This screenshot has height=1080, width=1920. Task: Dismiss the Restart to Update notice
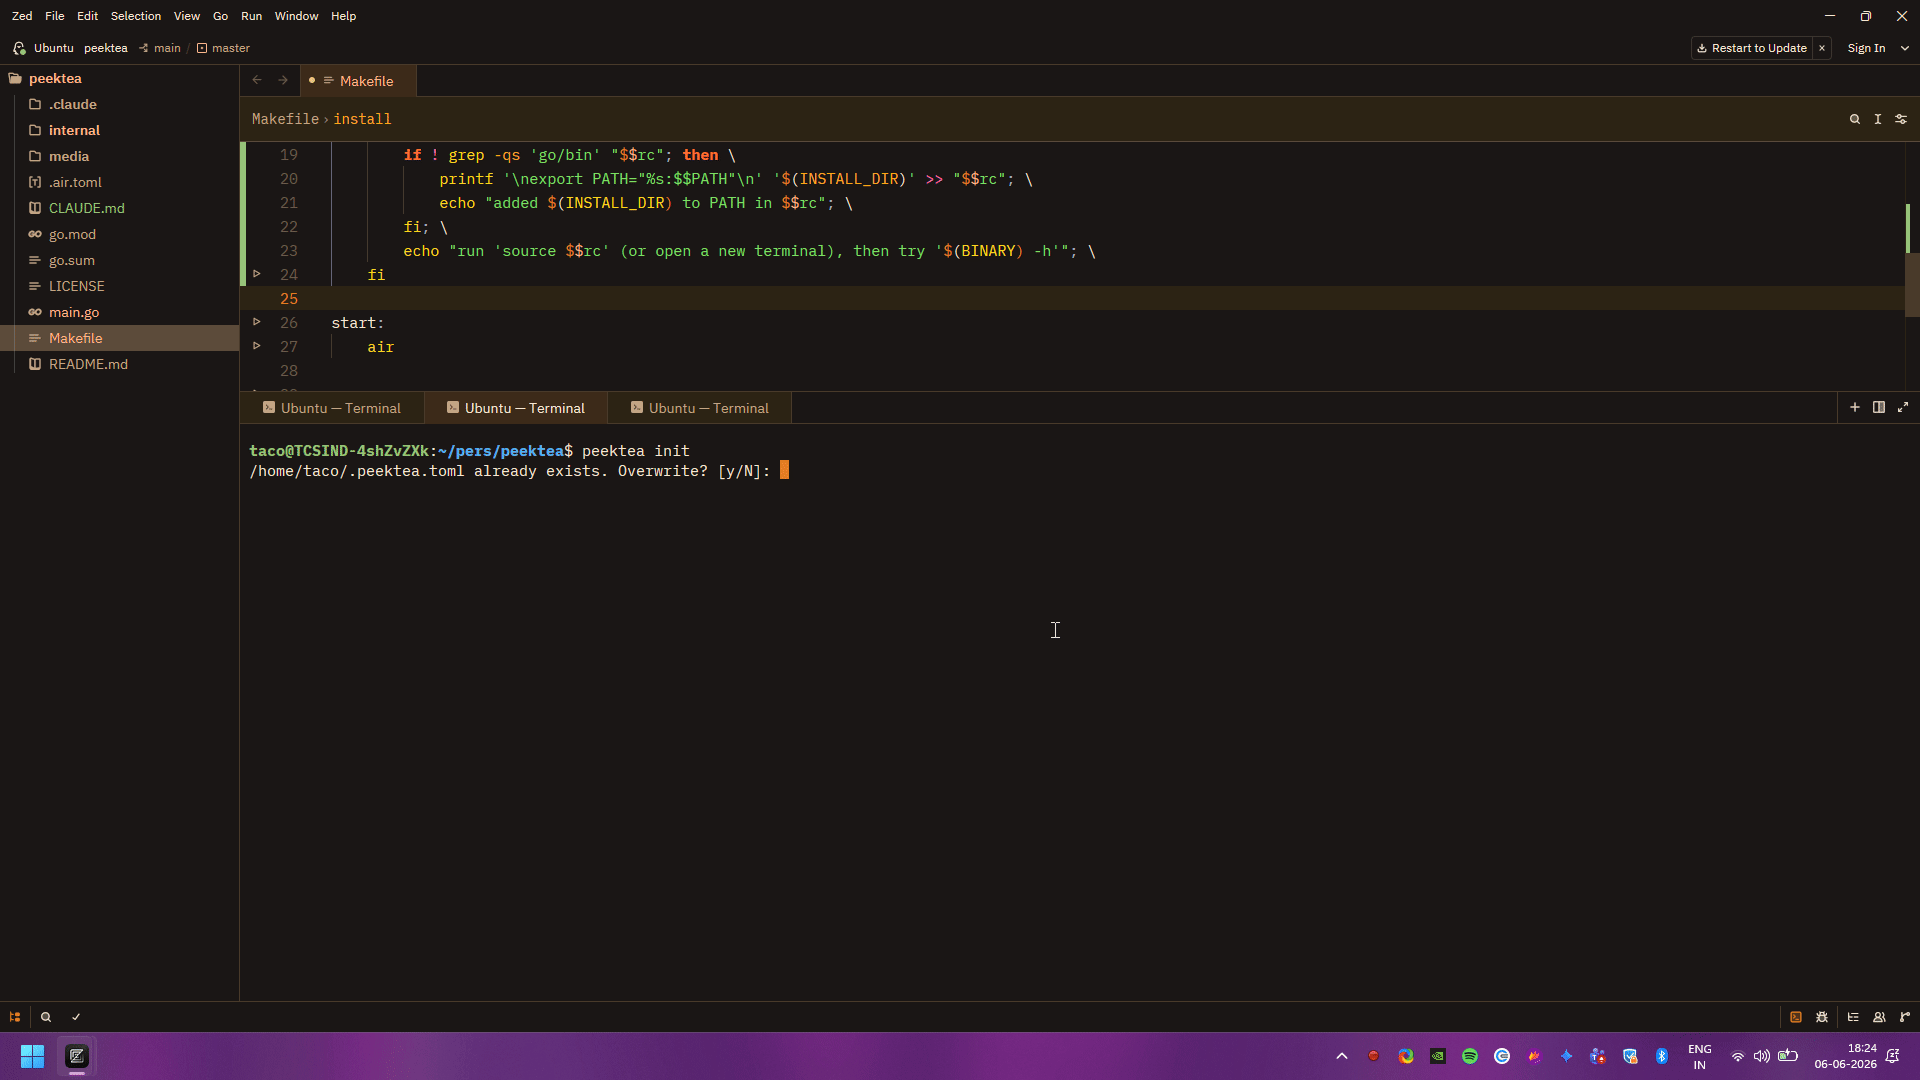(x=1822, y=48)
